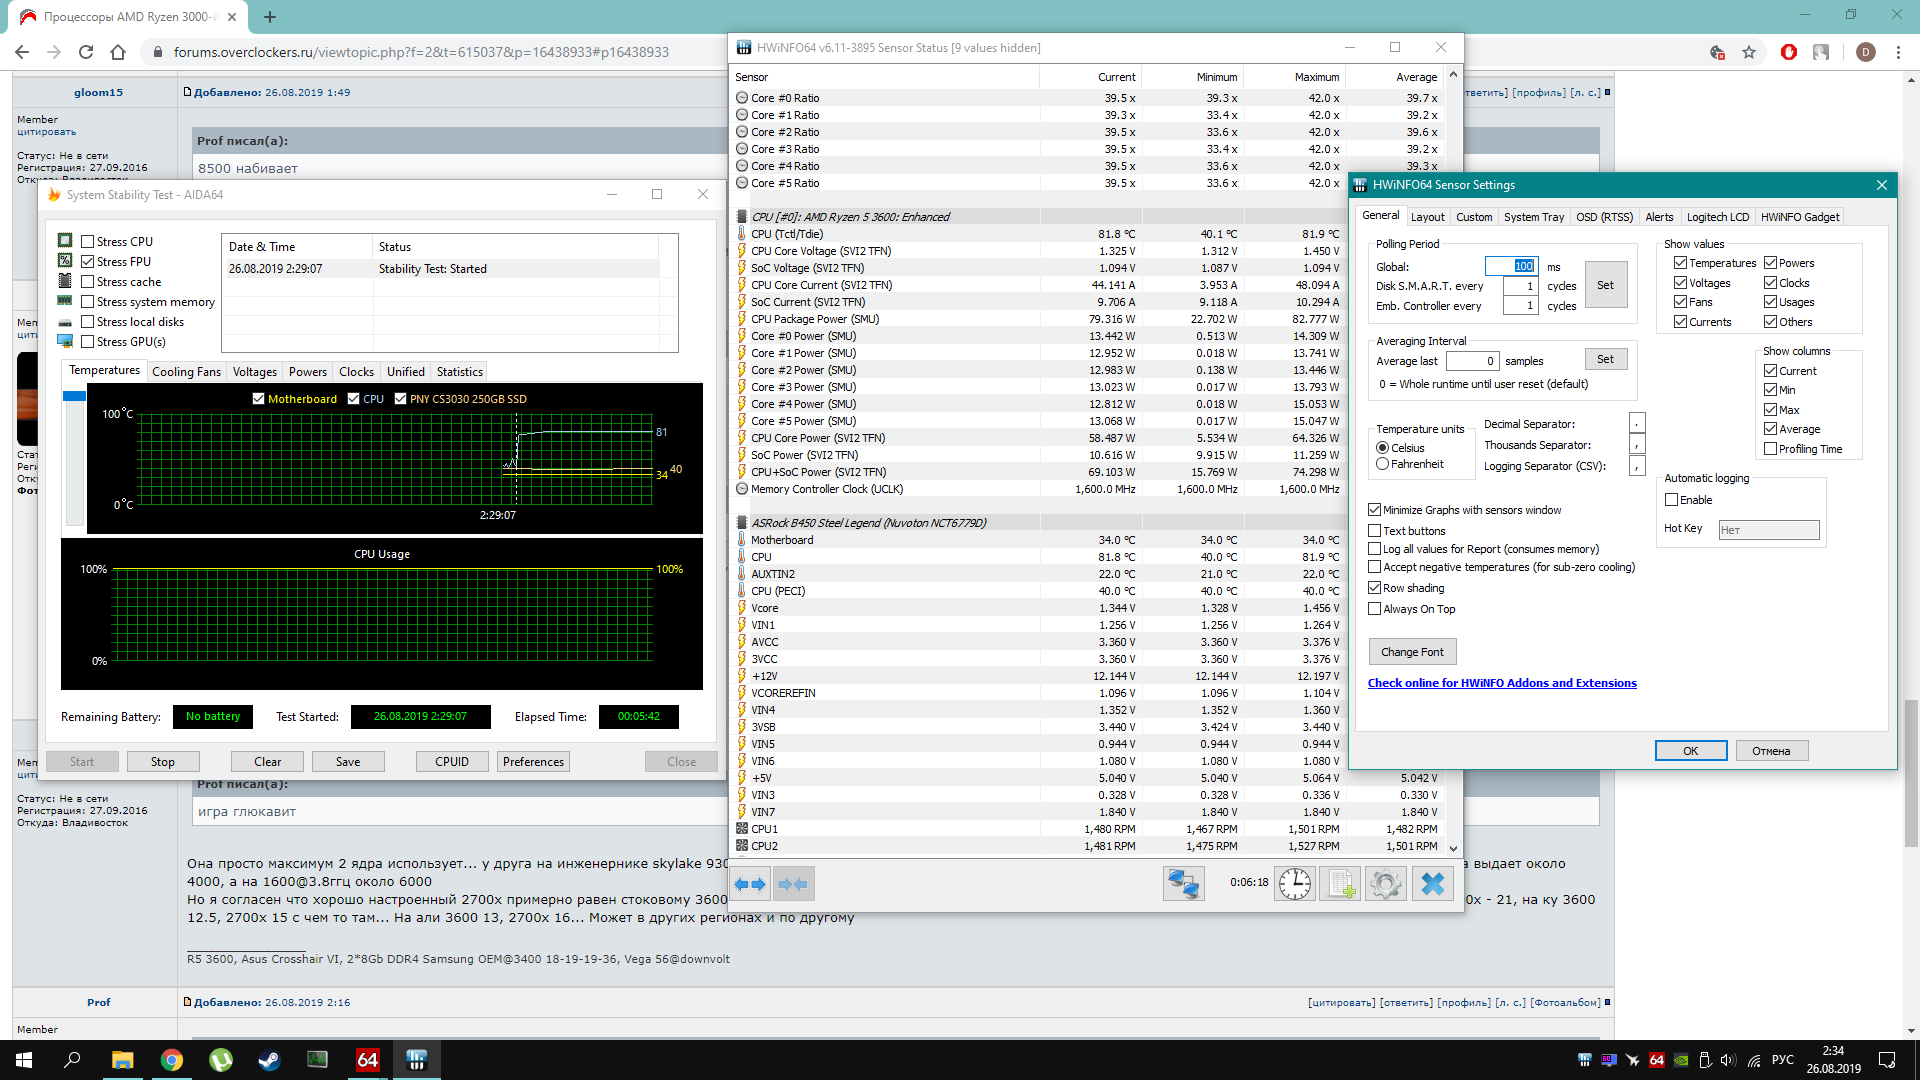Image resolution: width=1920 pixels, height=1080 pixels.
Task: Open HWiNFO remote network monitoring icon
Action: click(x=1183, y=884)
